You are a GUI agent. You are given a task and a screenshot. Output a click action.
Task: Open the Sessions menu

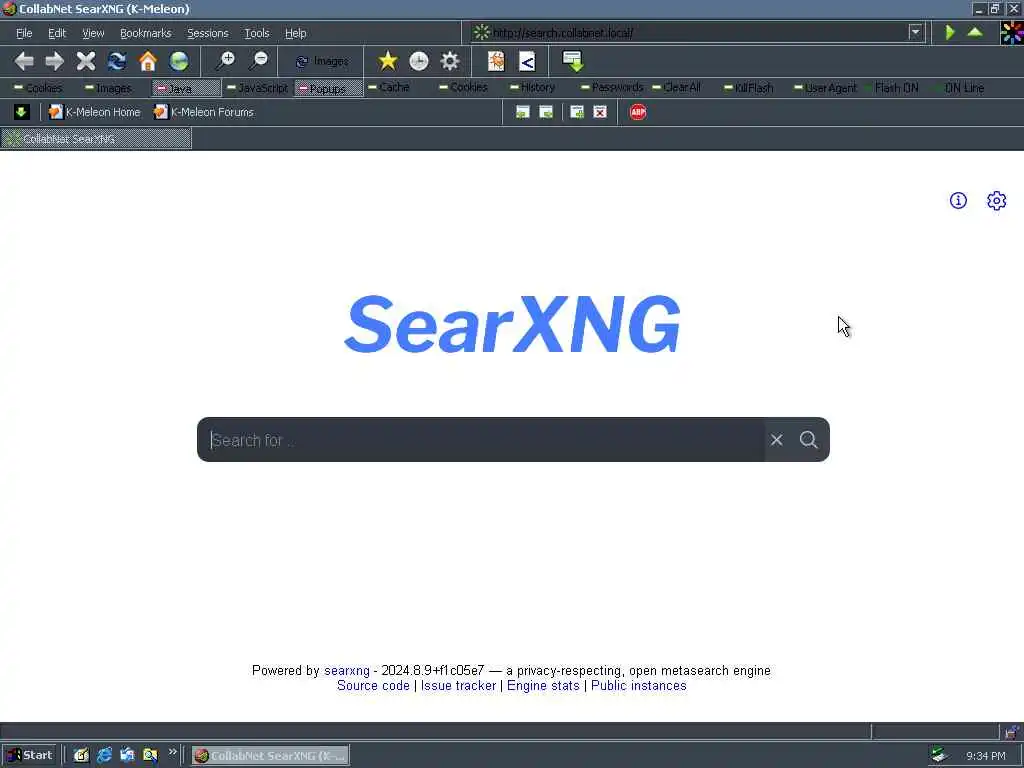pyautogui.click(x=208, y=33)
